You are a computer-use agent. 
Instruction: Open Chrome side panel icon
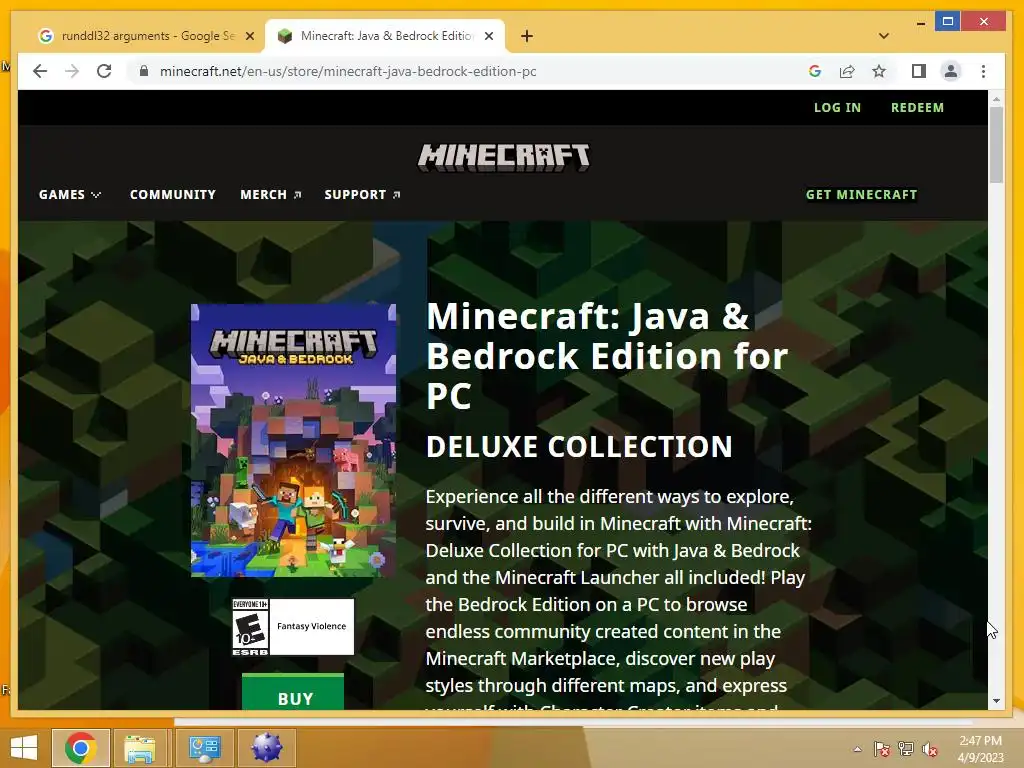[x=919, y=71]
